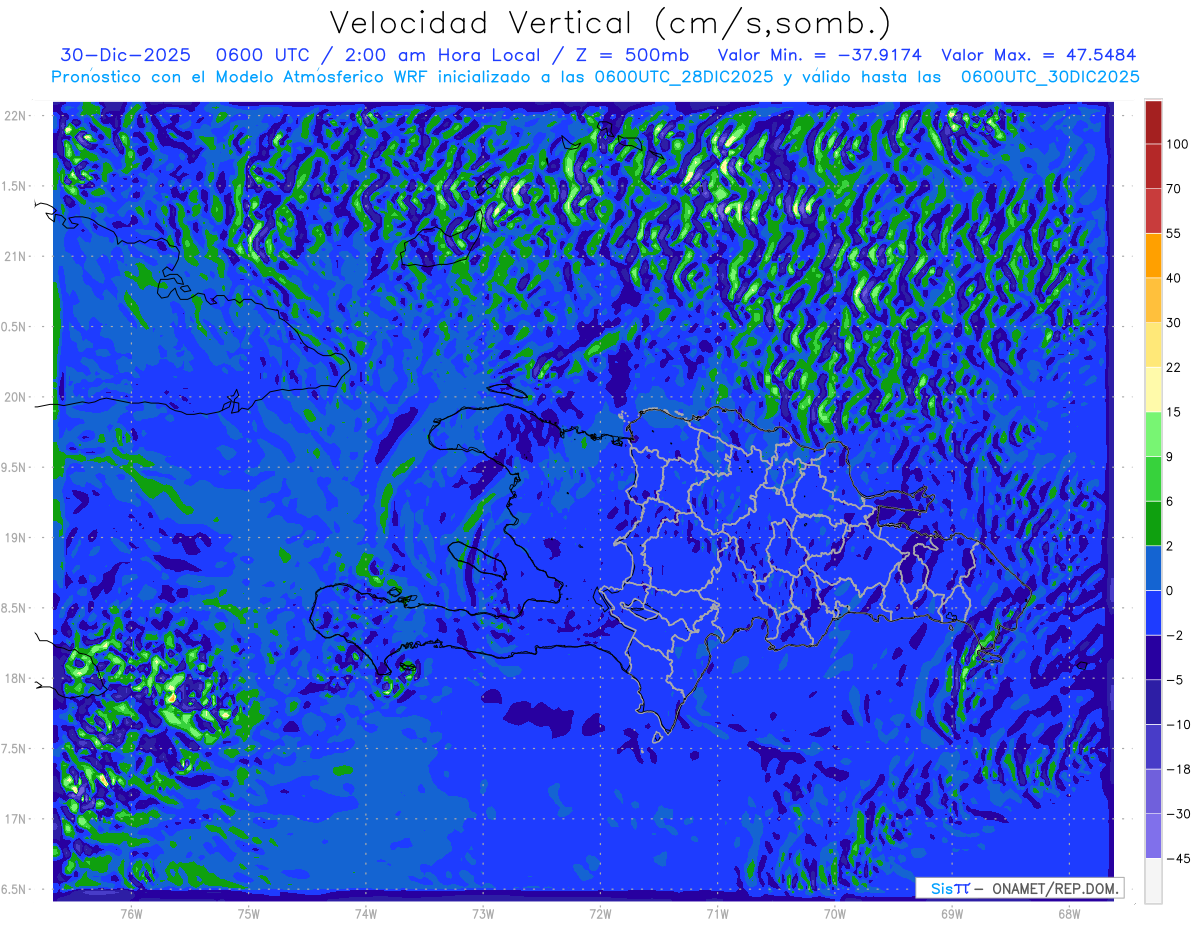The width and height of the screenshot is (1200, 927).
Task: Click the colorbar value '-18'
Action: click(x=1177, y=769)
